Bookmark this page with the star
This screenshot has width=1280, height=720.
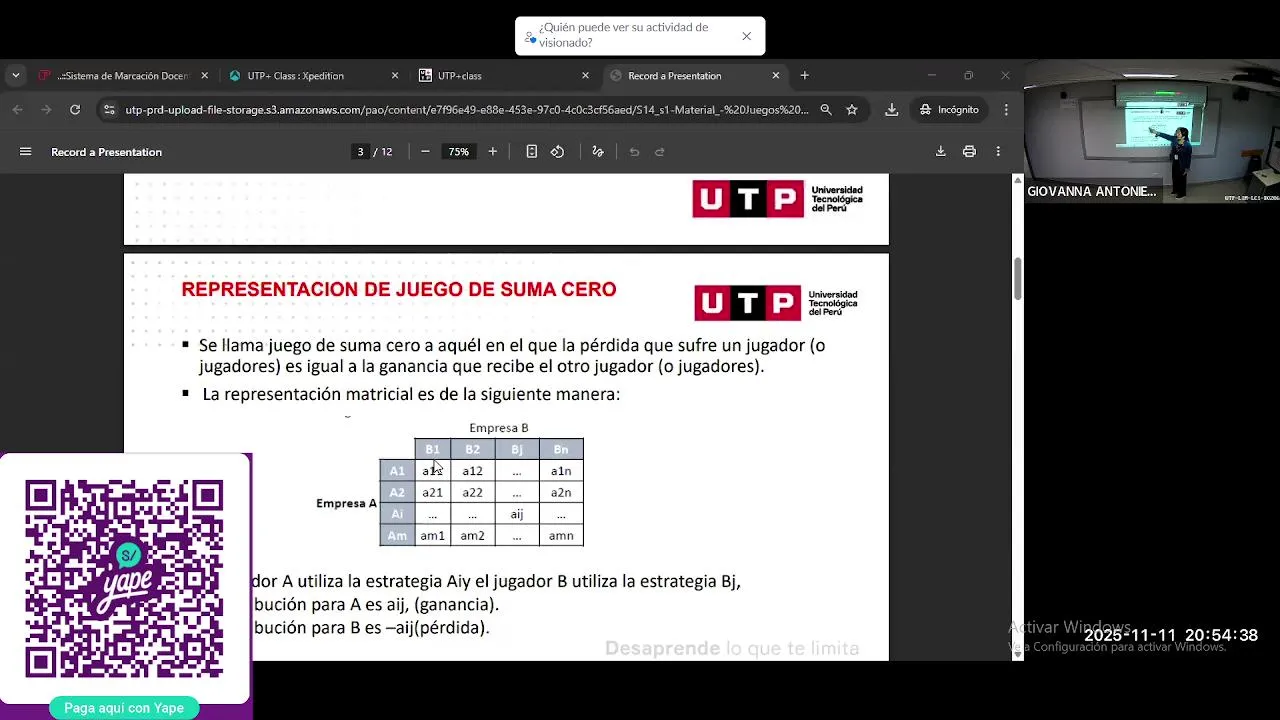click(852, 110)
